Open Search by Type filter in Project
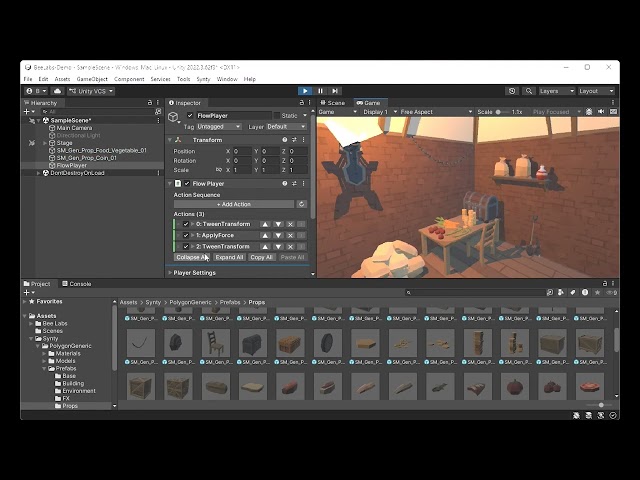Image resolution: width=640 pixels, height=480 pixels. click(560, 292)
